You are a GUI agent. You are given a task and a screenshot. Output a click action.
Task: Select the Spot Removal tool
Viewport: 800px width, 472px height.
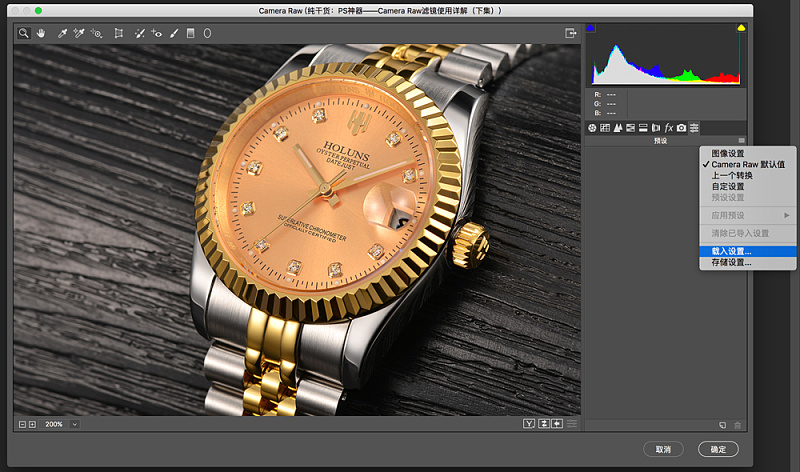click(x=139, y=33)
